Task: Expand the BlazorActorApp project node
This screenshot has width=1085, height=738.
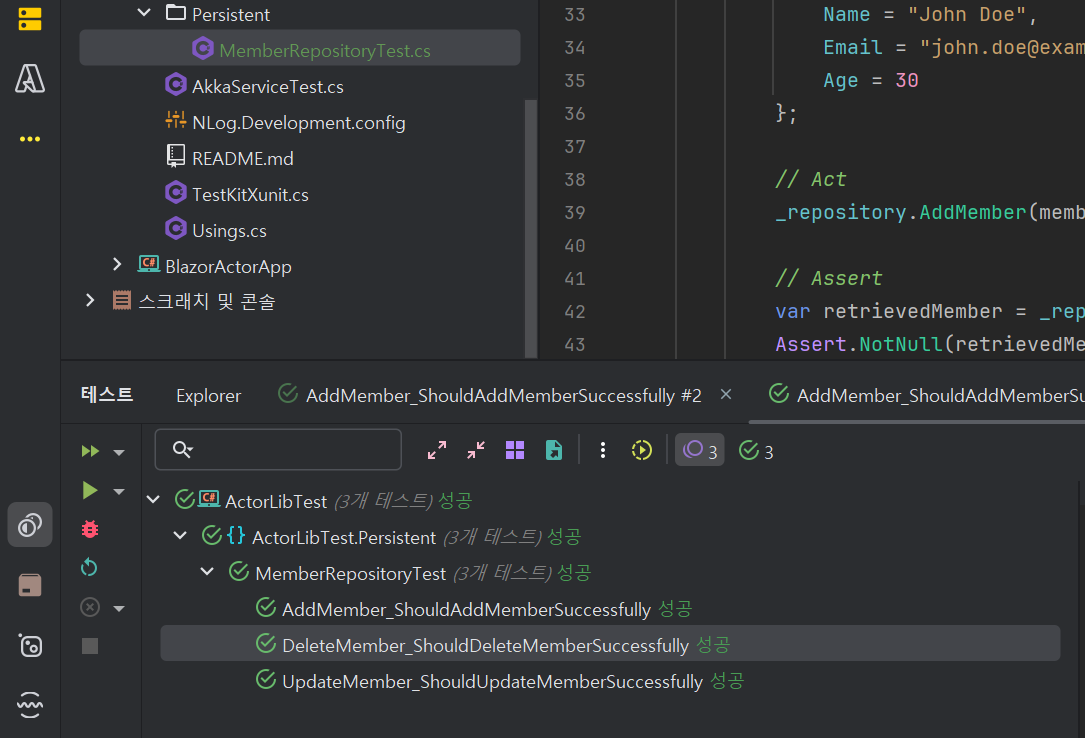Action: click(x=118, y=266)
